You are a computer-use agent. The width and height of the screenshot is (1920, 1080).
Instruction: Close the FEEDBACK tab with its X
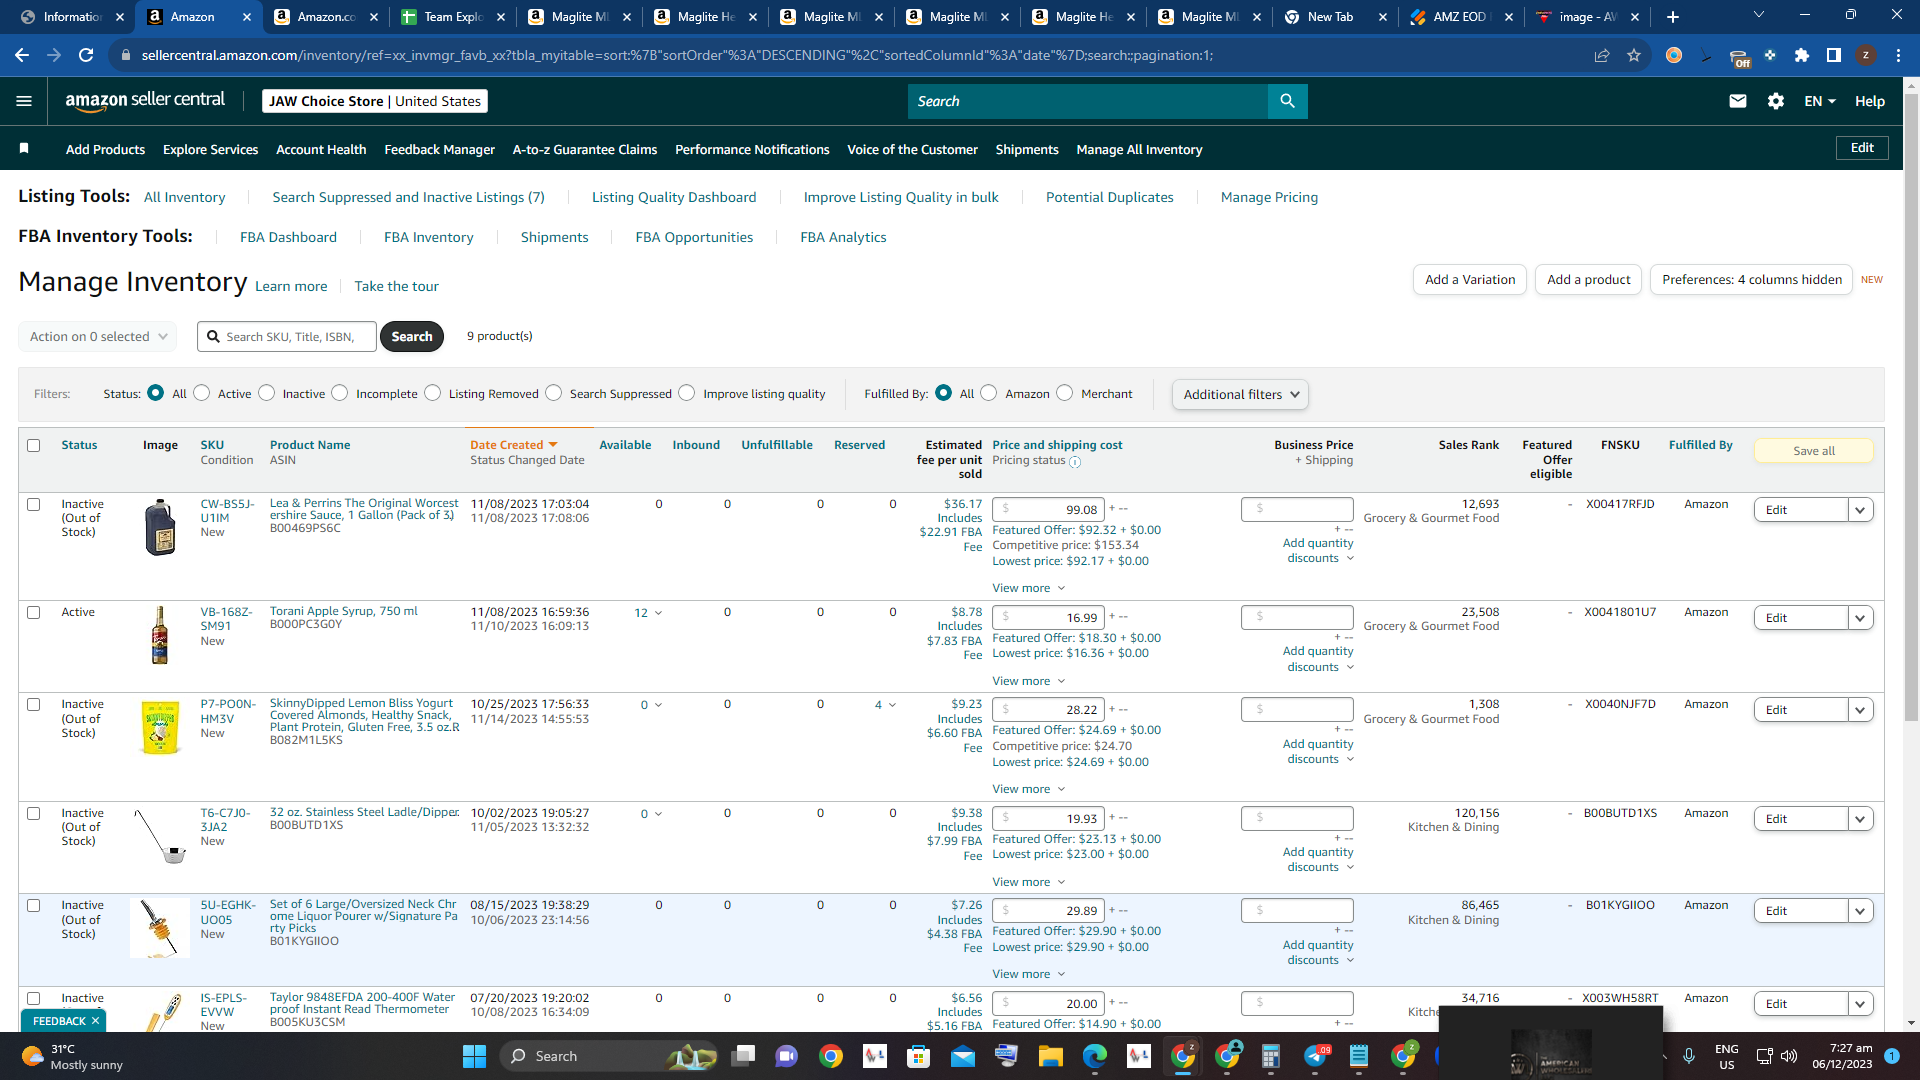click(x=95, y=1021)
